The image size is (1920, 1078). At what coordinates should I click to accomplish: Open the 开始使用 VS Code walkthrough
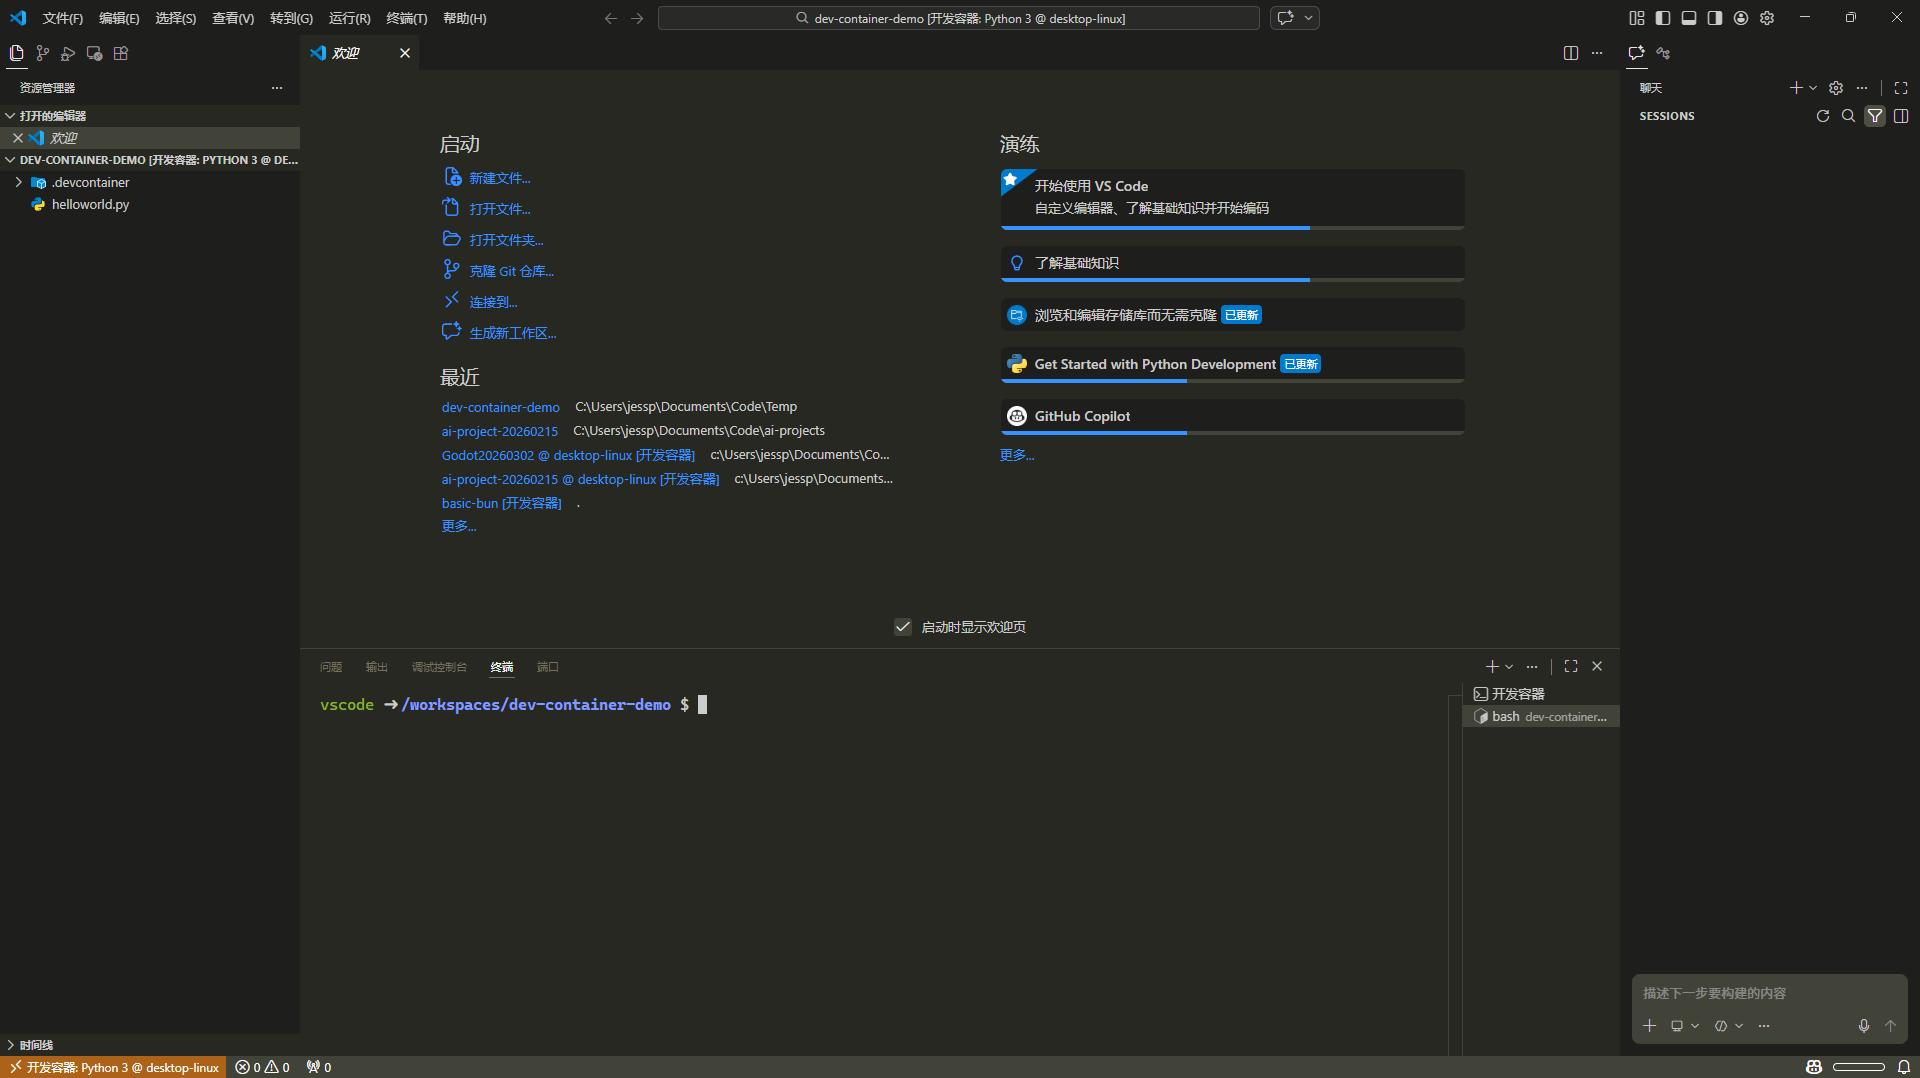[1232, 199]
